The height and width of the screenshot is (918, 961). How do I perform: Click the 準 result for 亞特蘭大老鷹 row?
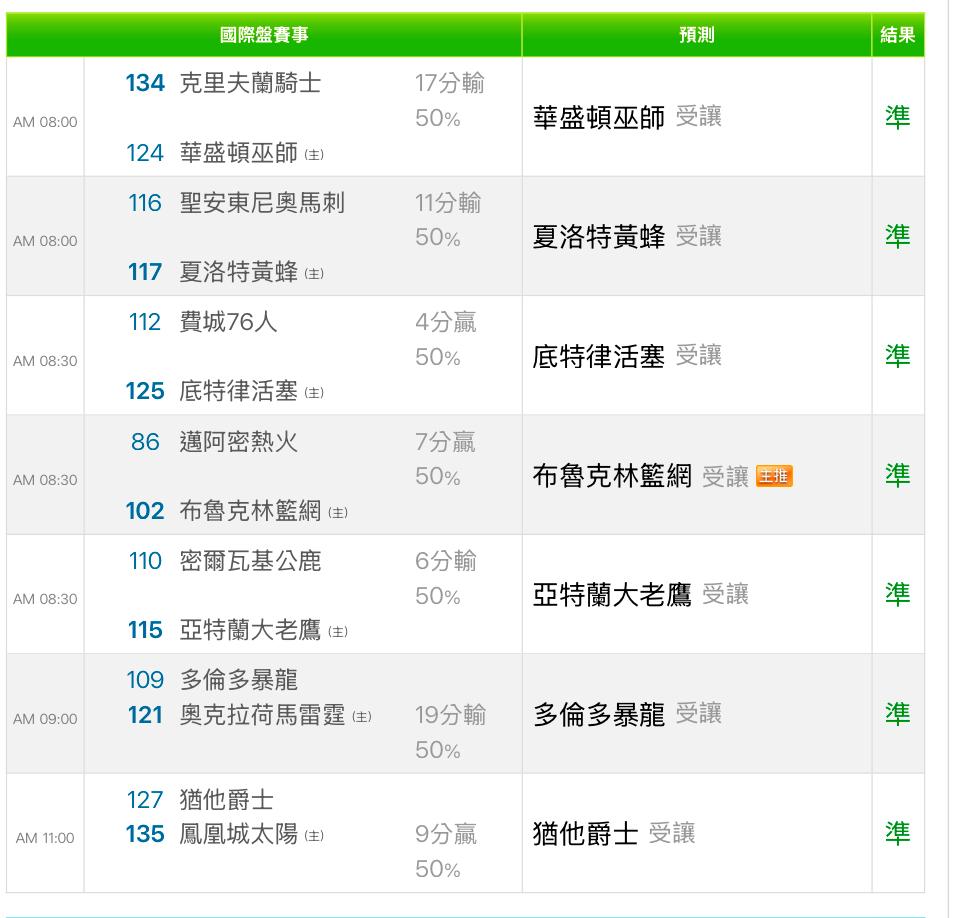click(x=898, y=594)
